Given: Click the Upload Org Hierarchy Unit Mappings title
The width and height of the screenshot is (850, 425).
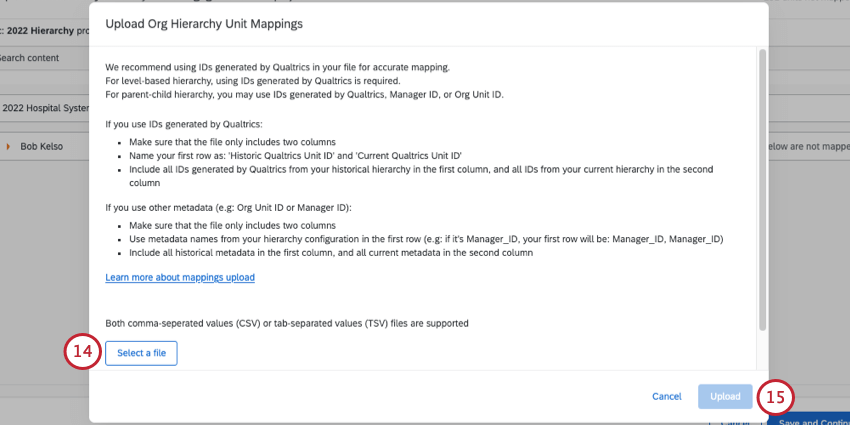Looking at the screenshot, I should pos(204,21).
